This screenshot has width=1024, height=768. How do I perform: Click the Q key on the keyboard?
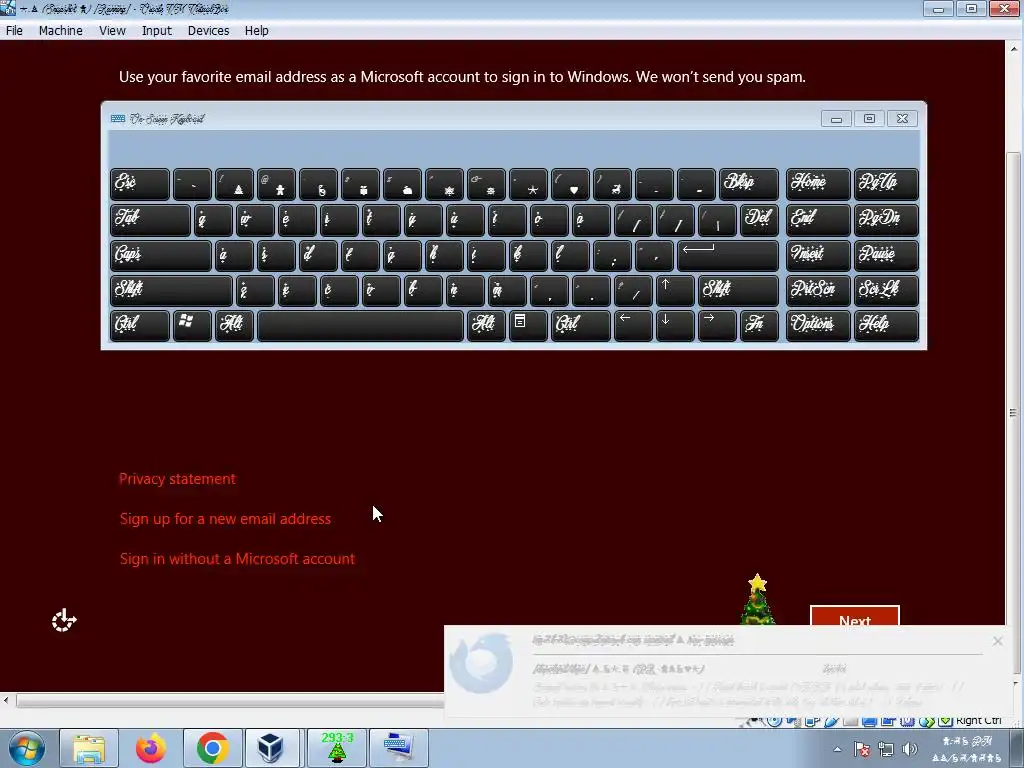(213, 219)
